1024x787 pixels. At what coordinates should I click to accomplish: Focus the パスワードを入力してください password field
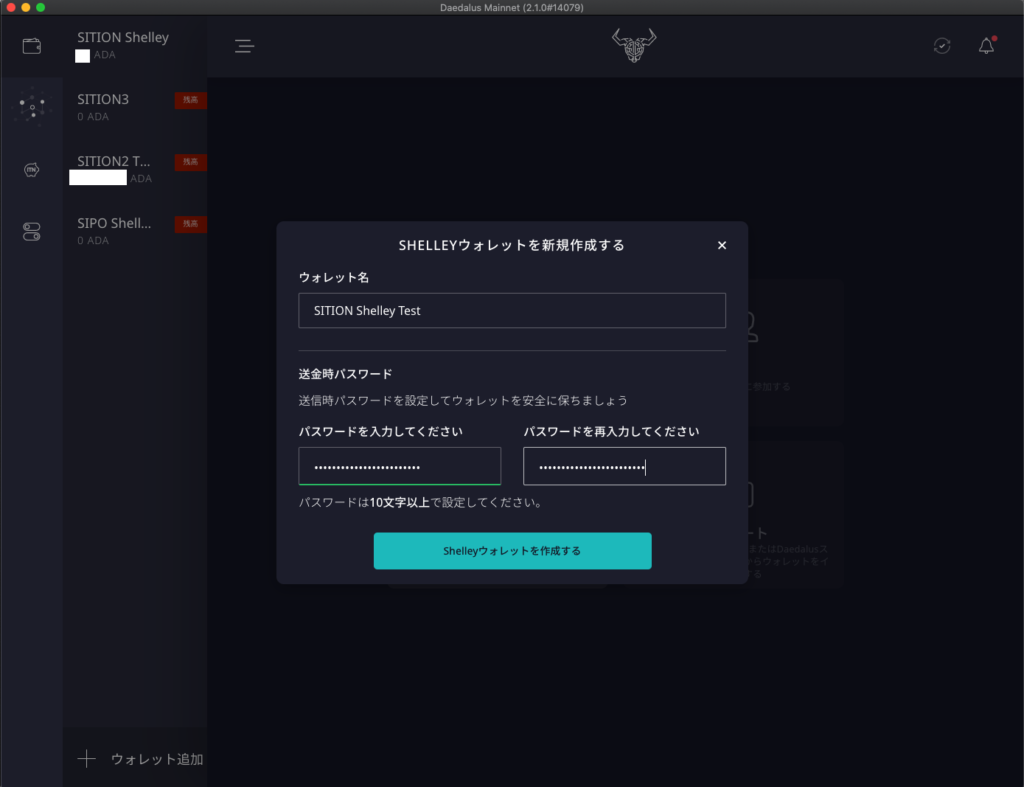click(x=399, y=467)
